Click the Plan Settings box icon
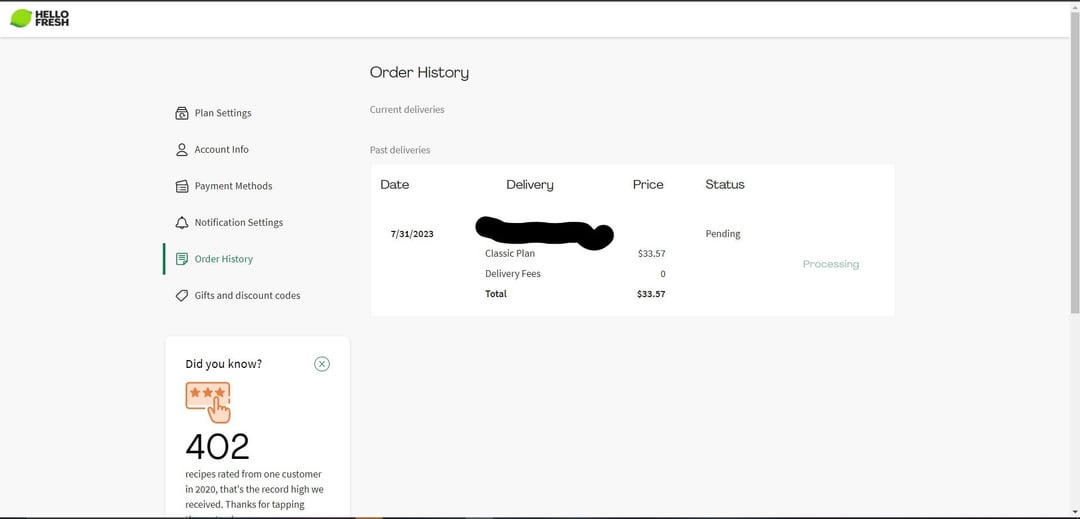The width and height of the screenshot is (1080, 519). pyautogui.click(x=182, y=113)
